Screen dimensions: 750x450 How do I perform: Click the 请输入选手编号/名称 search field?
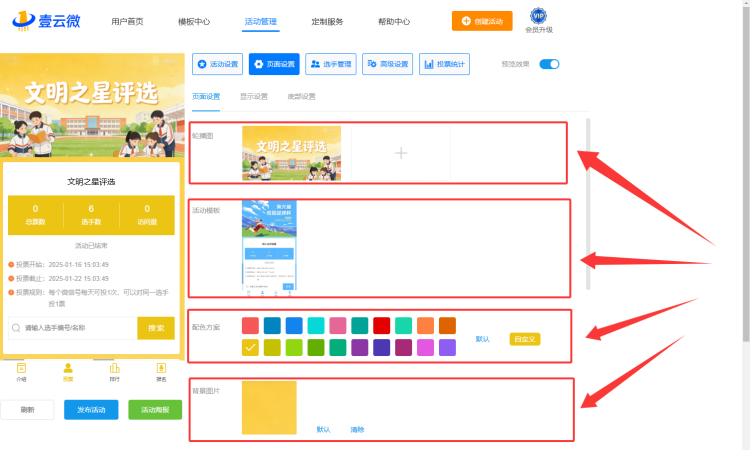click(x=73, y=328)
